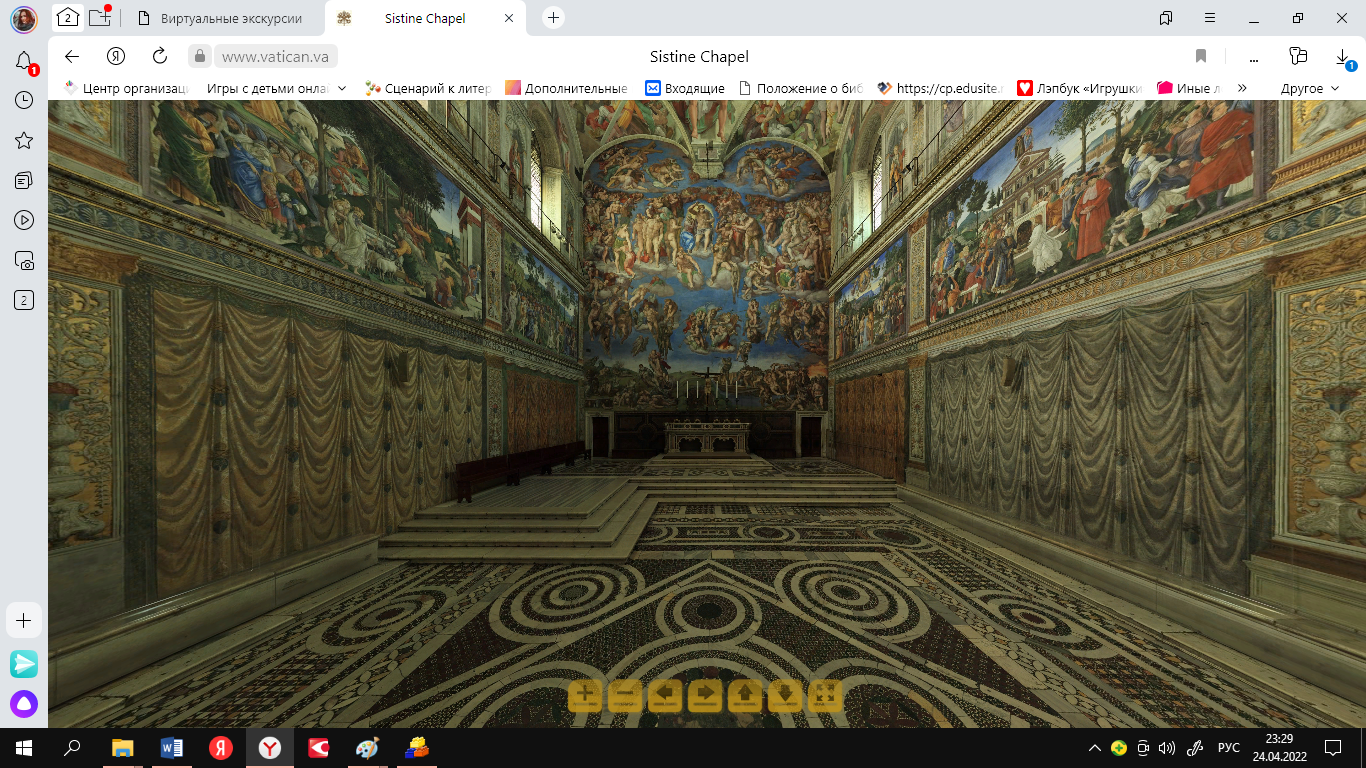This screenshot has width=1366, height=768.
Task: Reload the Sistine Chapel page
Action: pyautogui.click(x=160, y=56)
